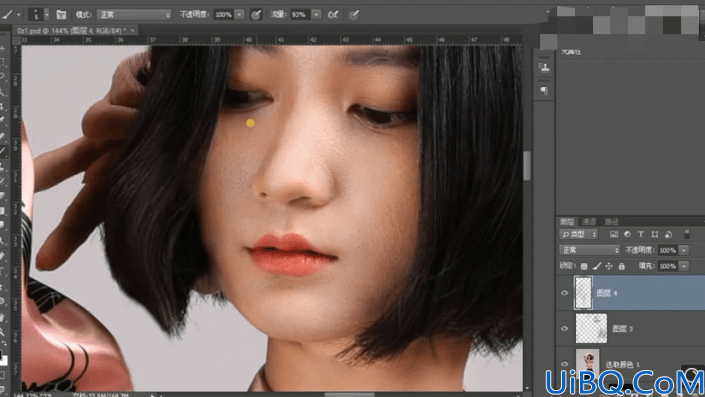Toggle pressure for size icon
The width and height of the screenshot is (705, 397).
[354, 15]
